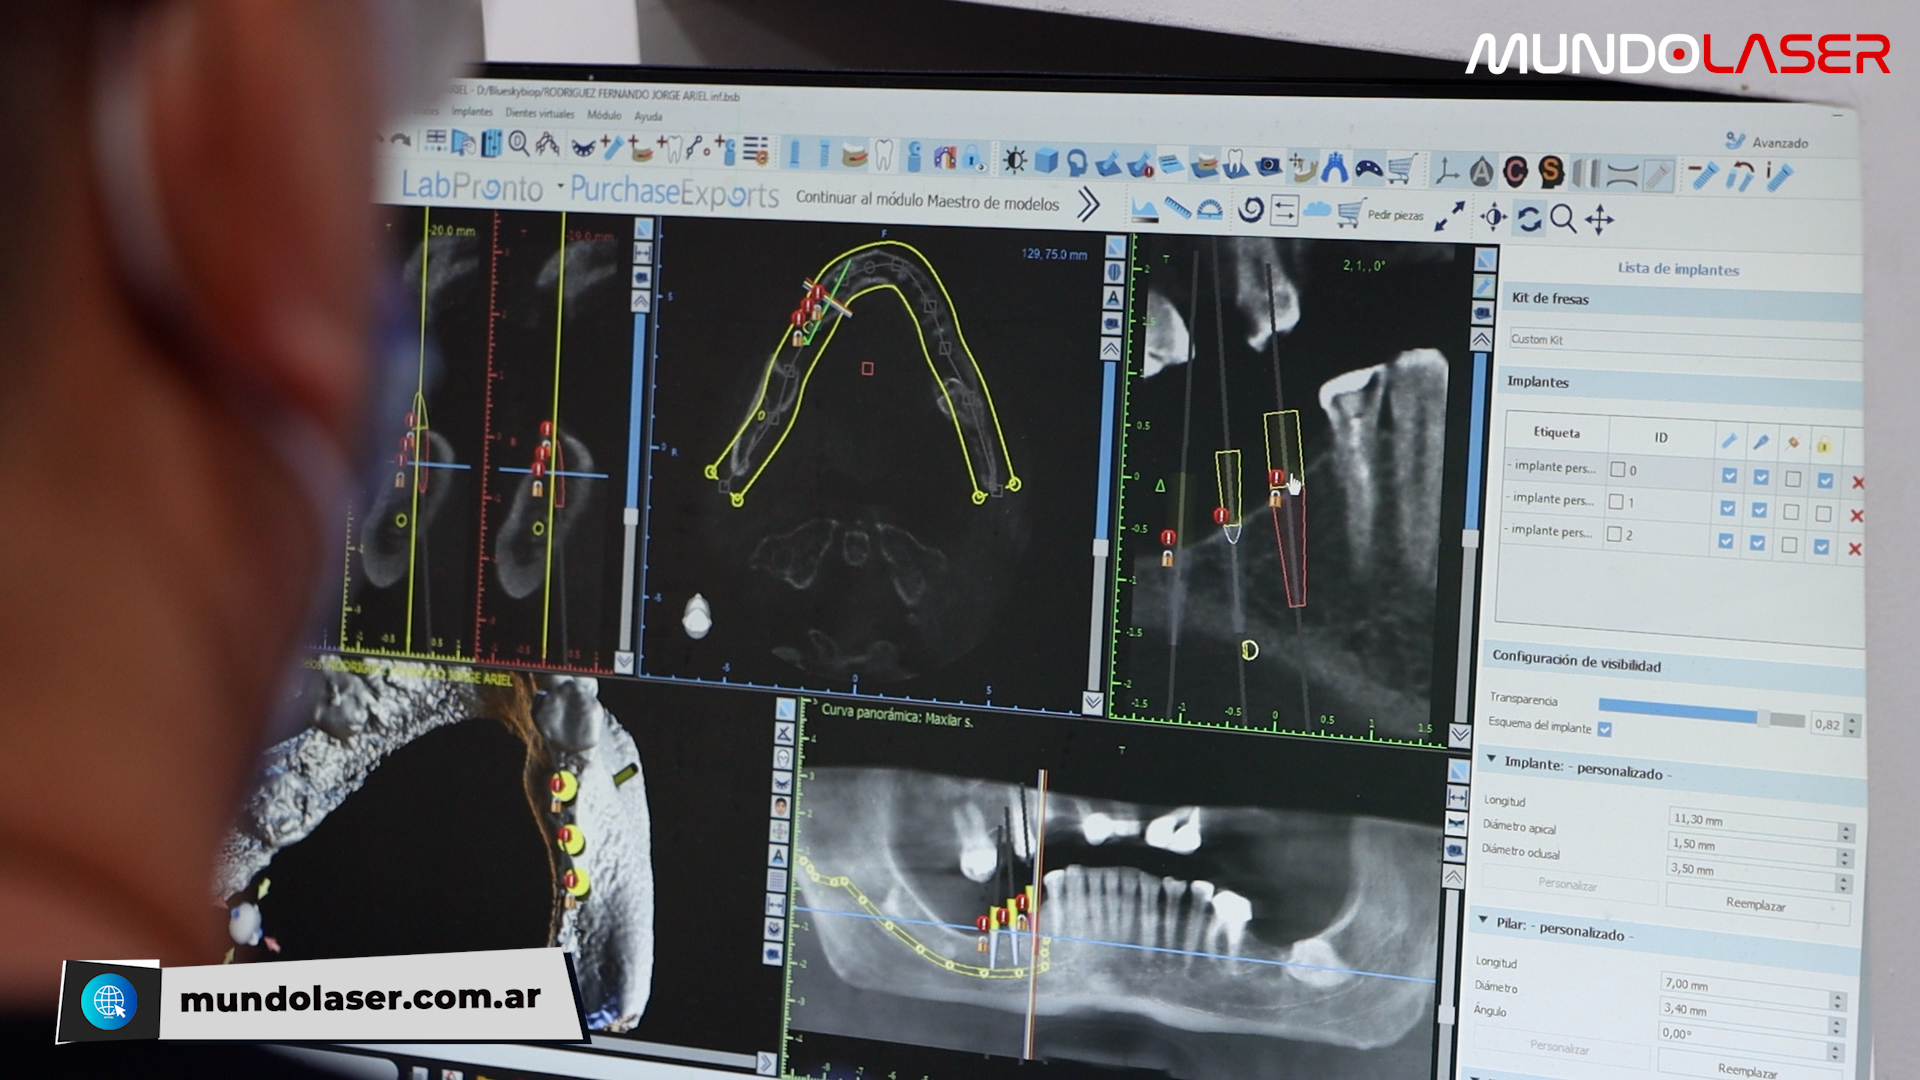Select the protractor angle tool

coord(1210,209)
